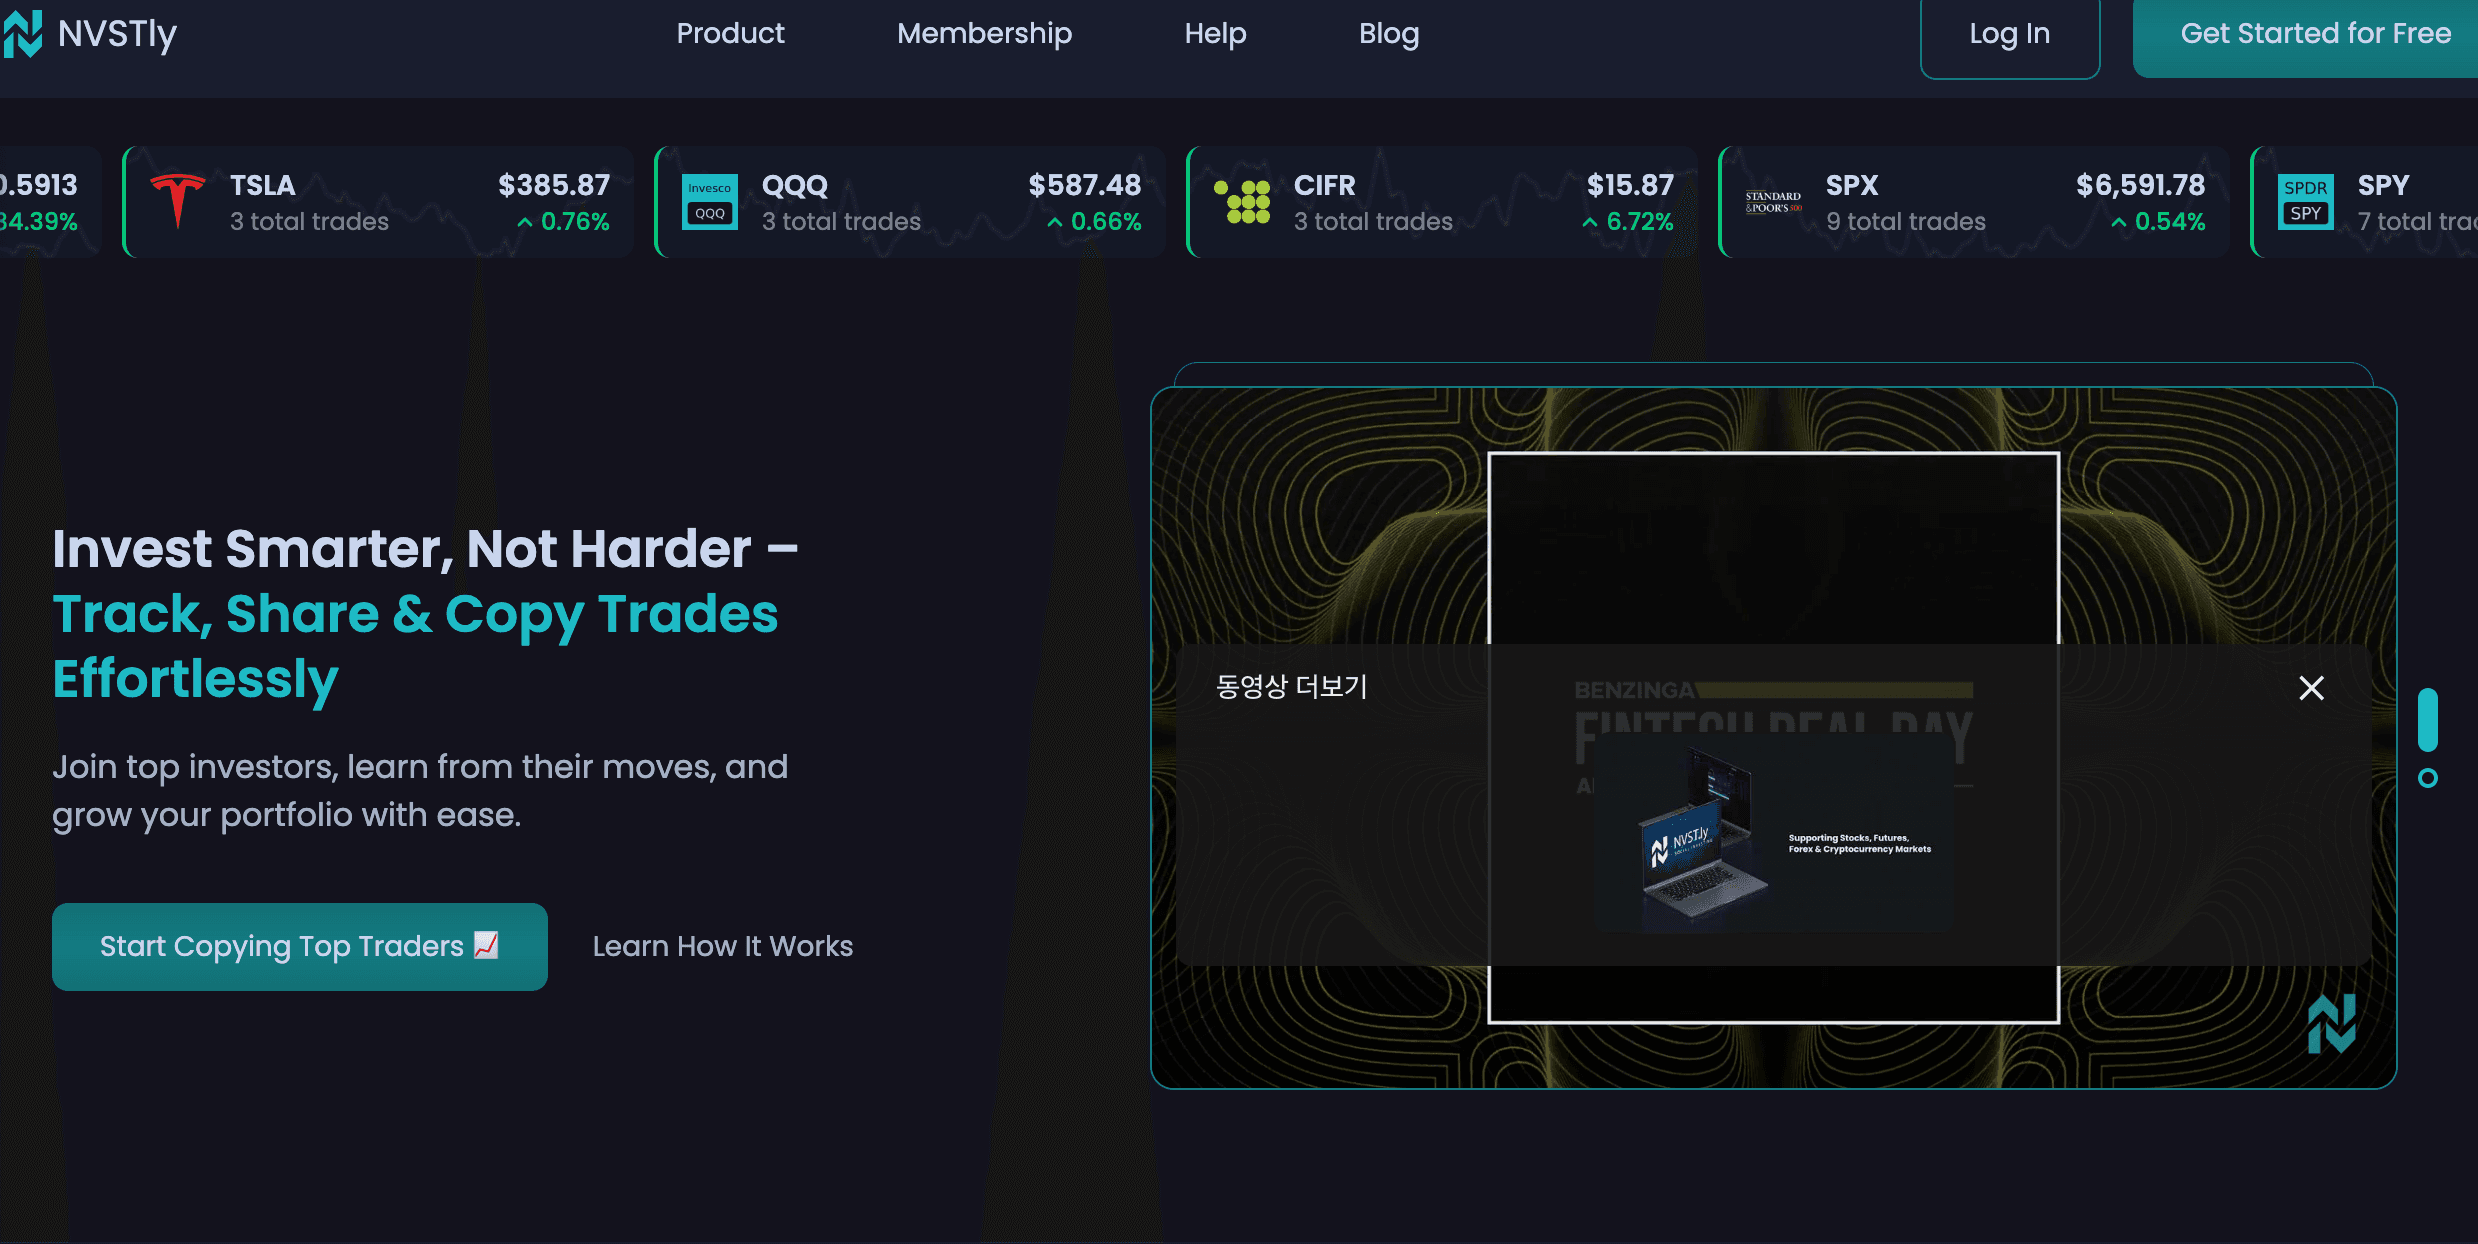Screen dimensions: 2478x1244
Task: Select the Standard & Poor's SPX icon
Action: click(1773, 200)
